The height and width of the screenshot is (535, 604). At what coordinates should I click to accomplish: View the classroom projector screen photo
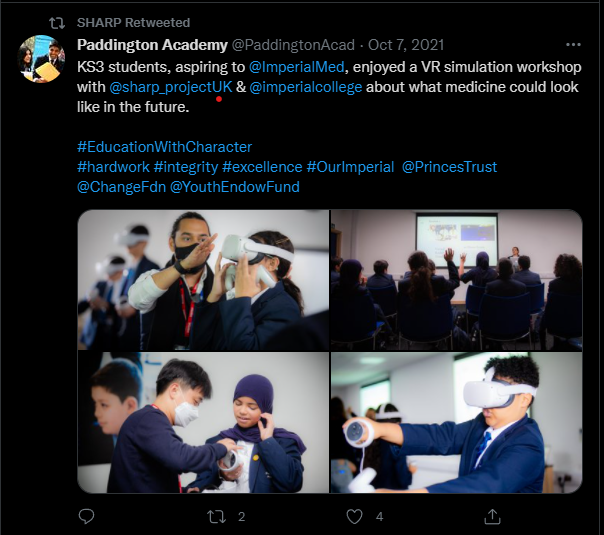click(456, 280)
